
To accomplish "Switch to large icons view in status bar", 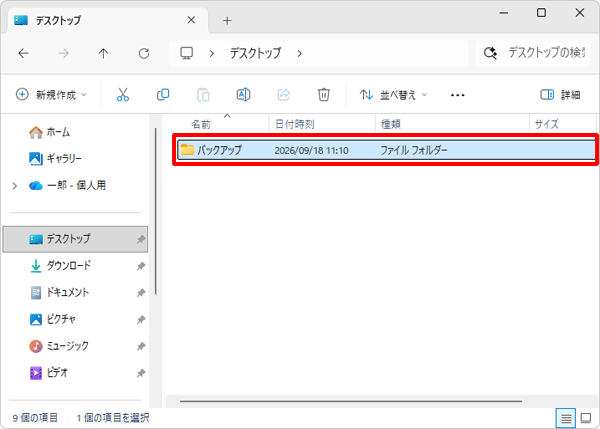I will [586, 418].
